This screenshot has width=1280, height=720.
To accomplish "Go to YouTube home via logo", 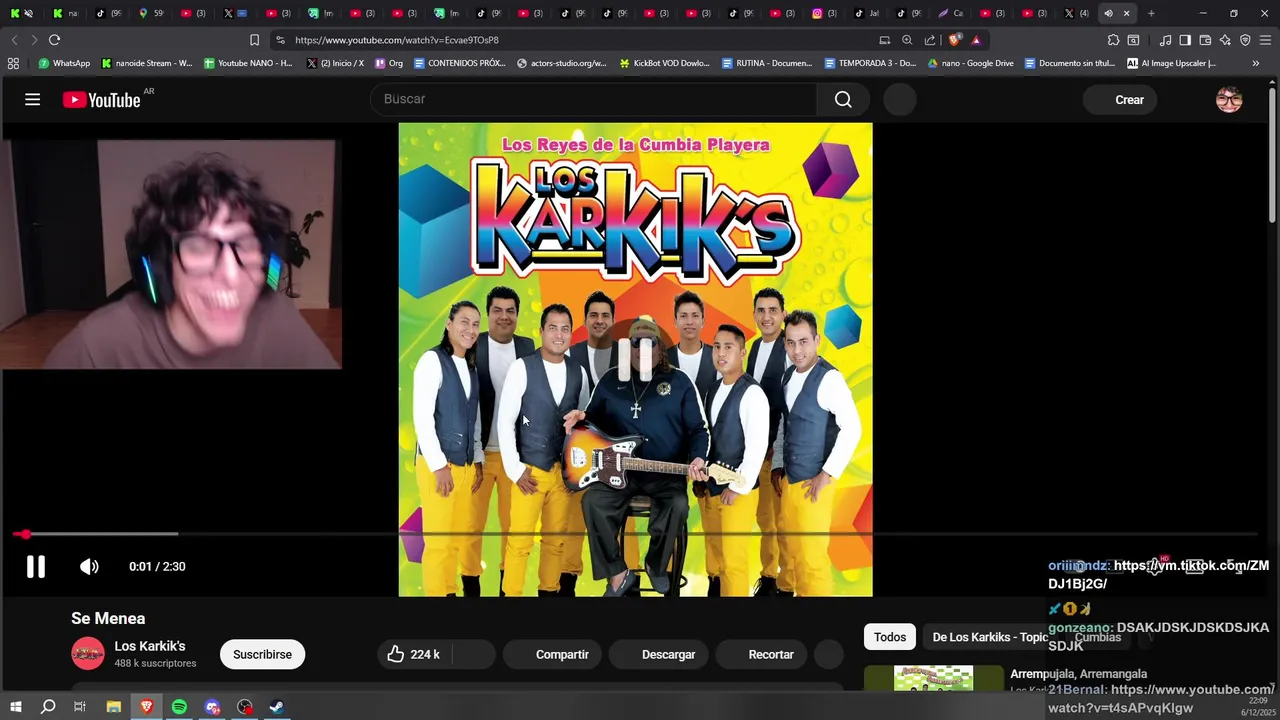I will click(x=102, y=99).
